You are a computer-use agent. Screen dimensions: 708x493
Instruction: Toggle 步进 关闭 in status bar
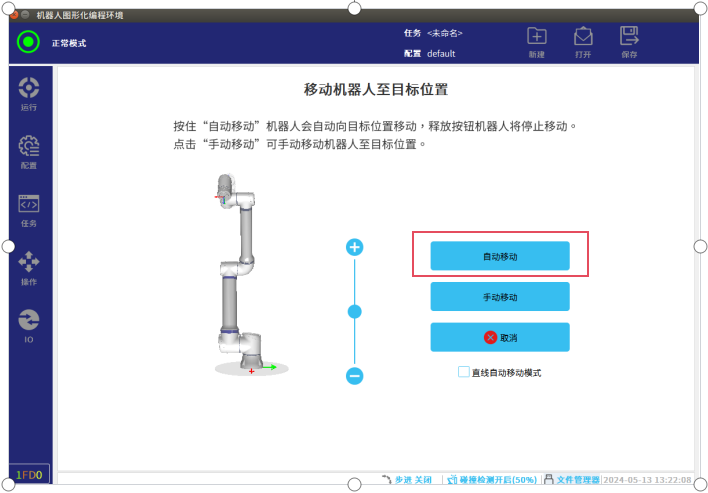click(x=407, y=479)
